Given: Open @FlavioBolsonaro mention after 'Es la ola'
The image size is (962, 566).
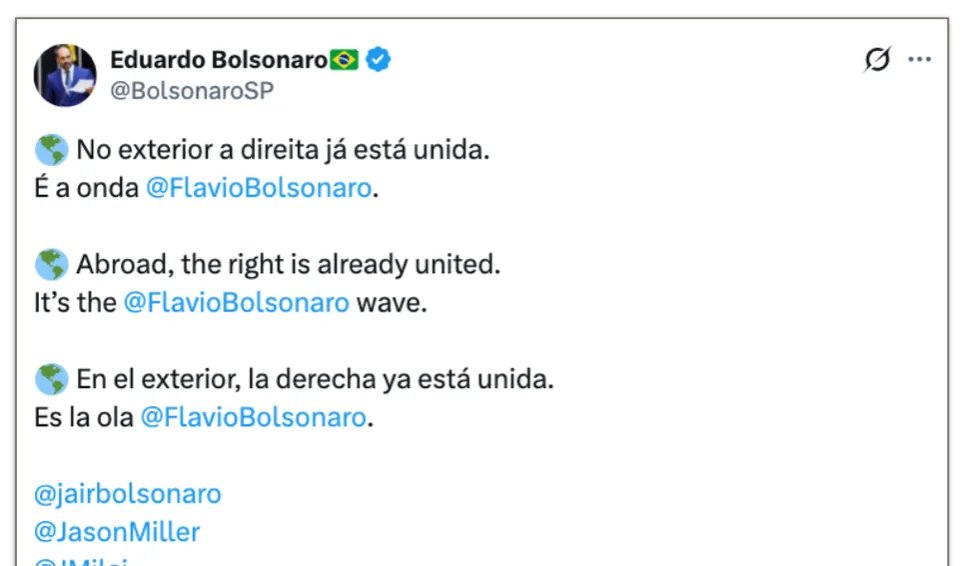Looking at the screenshot, I should (x=253, y=417).
